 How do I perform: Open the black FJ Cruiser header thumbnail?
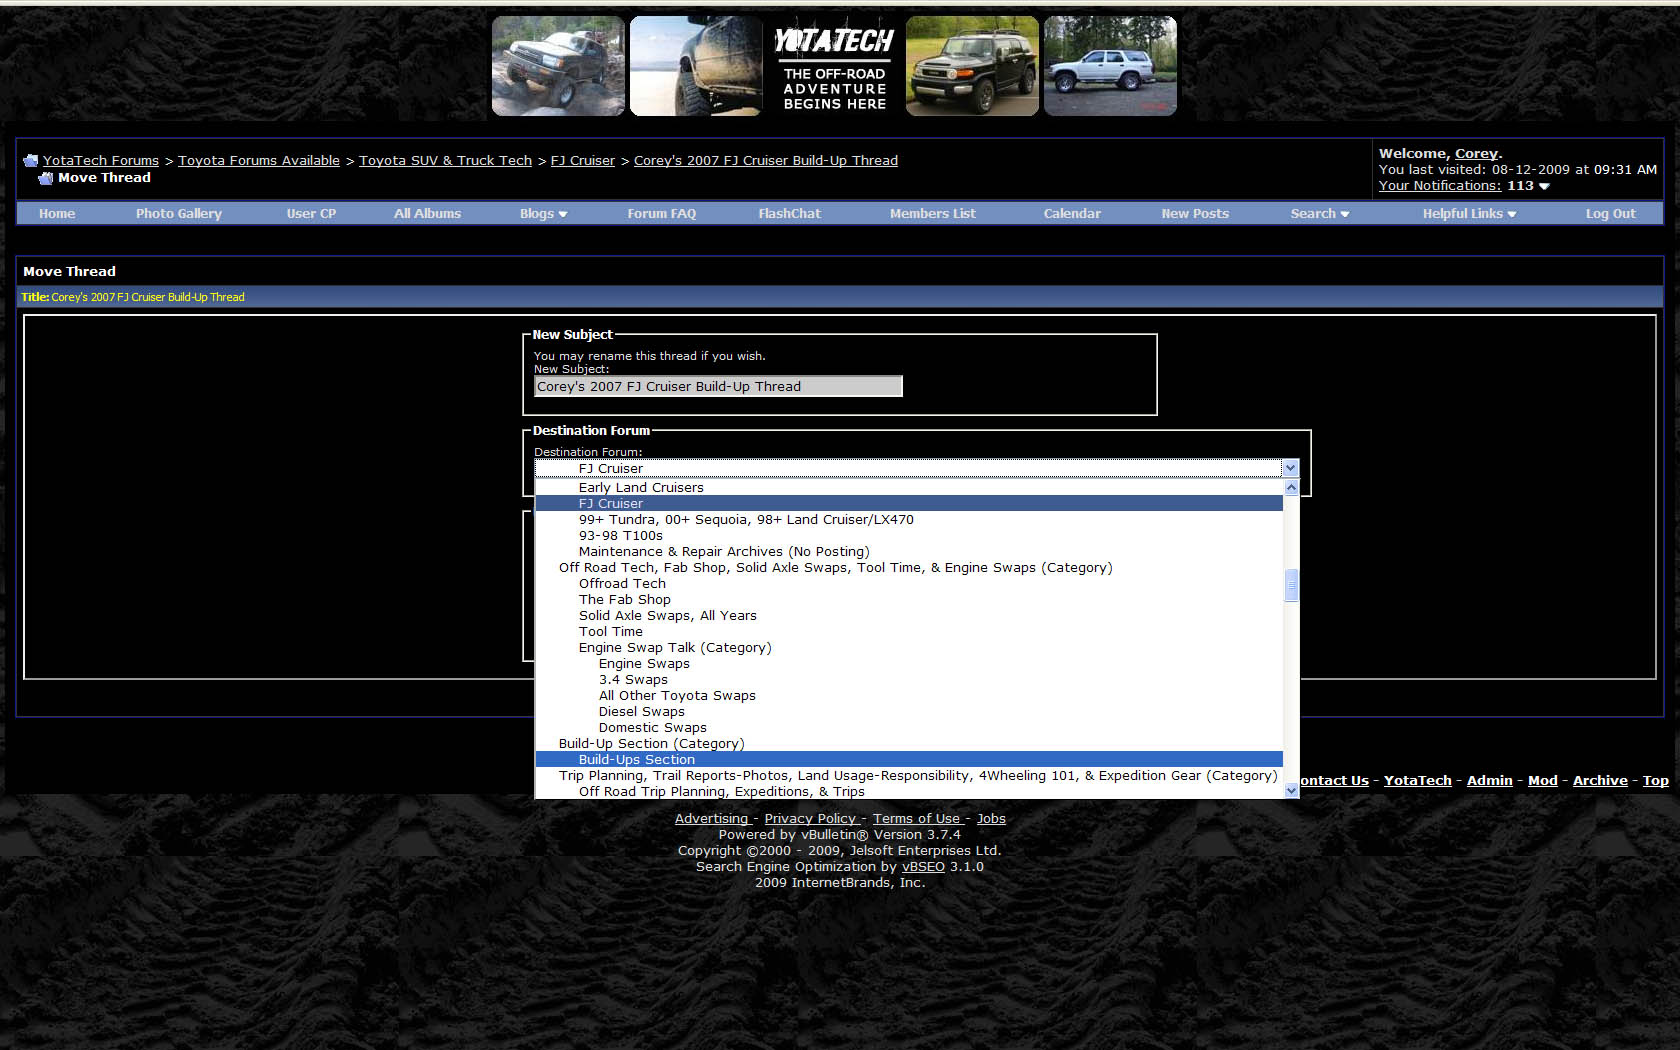[972, 66]
